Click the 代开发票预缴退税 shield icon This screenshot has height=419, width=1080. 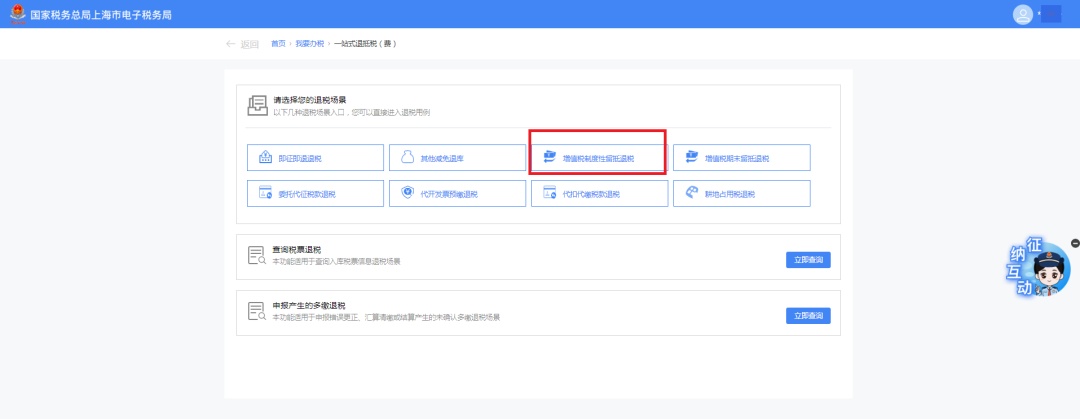pos(407,193)
